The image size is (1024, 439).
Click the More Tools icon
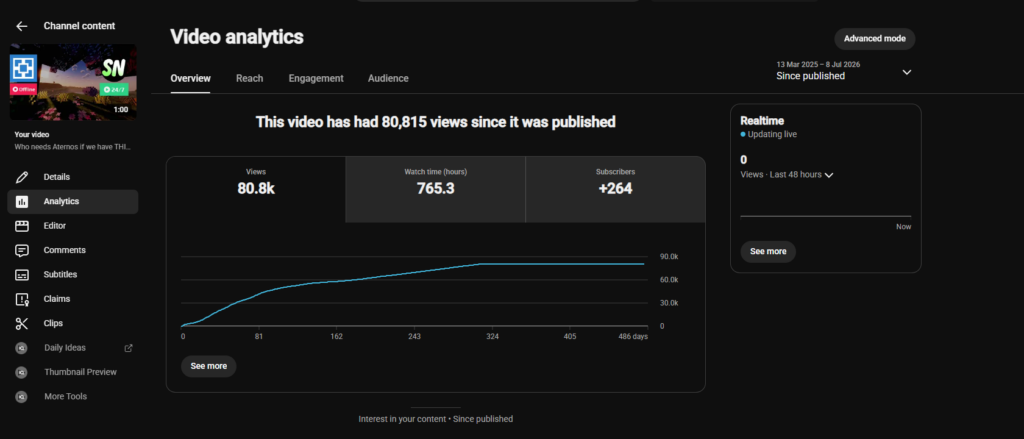[22, 397]
